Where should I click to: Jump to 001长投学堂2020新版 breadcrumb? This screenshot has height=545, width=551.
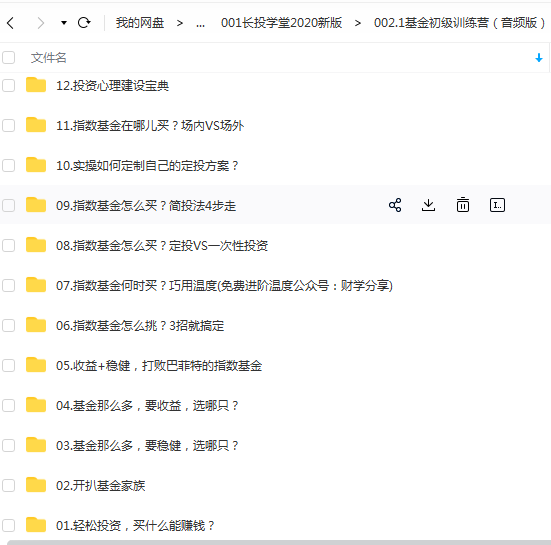click(281, 23)
